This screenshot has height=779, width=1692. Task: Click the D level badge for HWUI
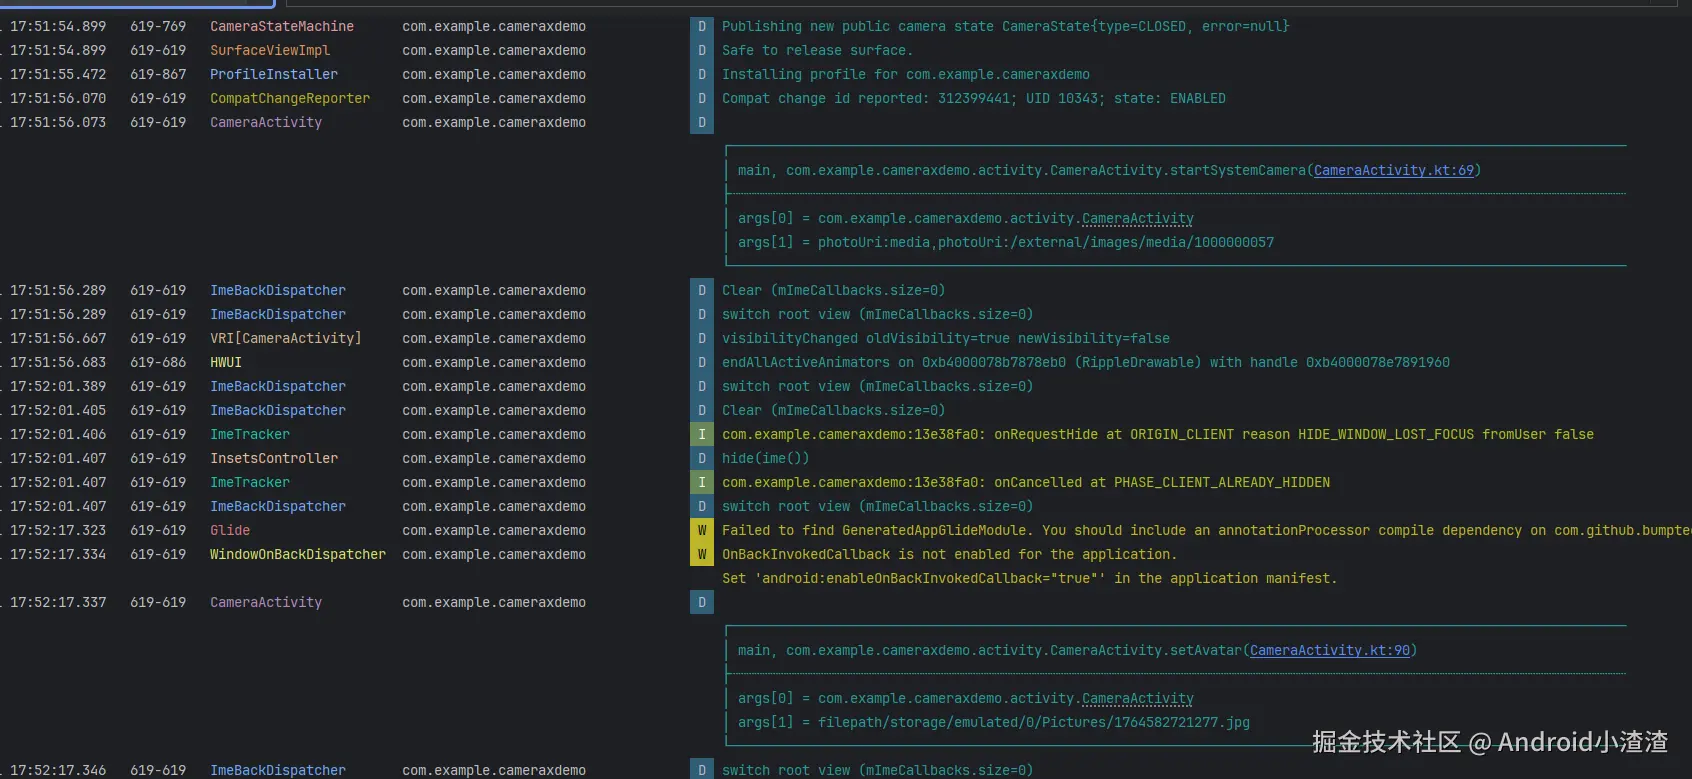tap(702, 363)
